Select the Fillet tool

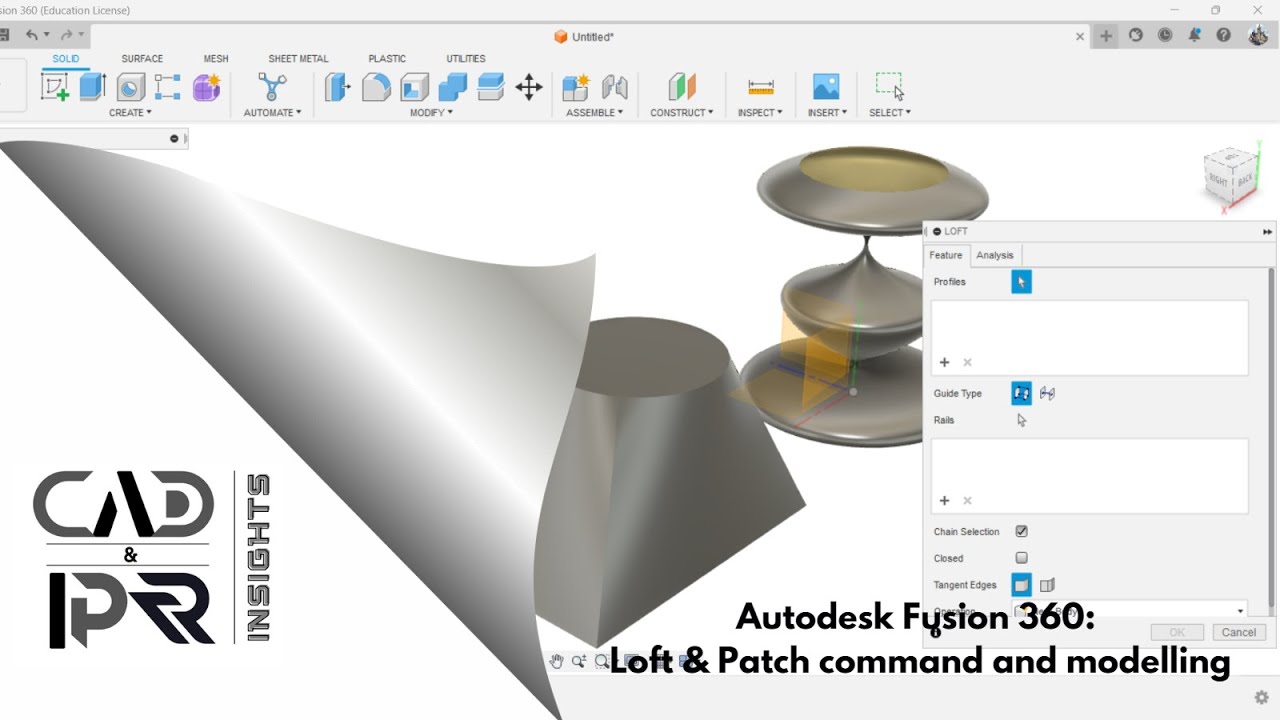tap(376, 88)
